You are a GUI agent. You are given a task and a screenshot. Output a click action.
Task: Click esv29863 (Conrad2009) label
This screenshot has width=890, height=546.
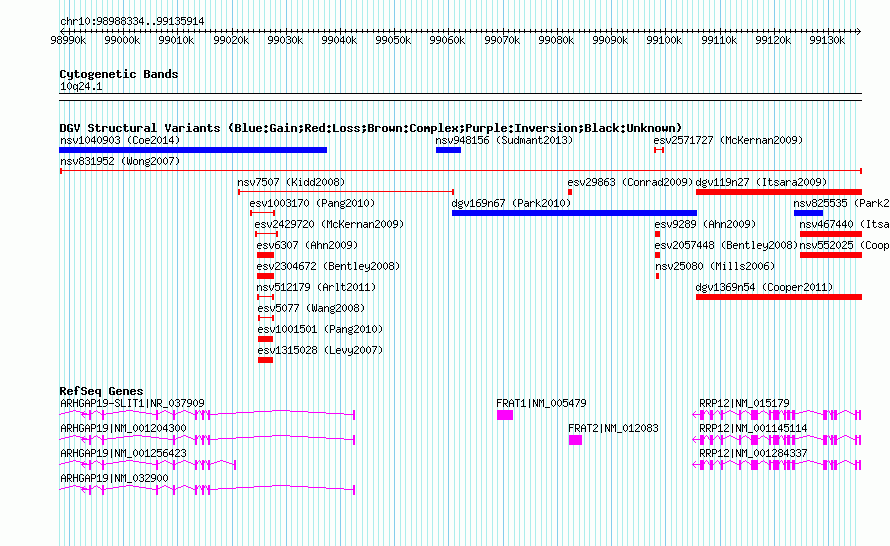click(x=630, y=182)
